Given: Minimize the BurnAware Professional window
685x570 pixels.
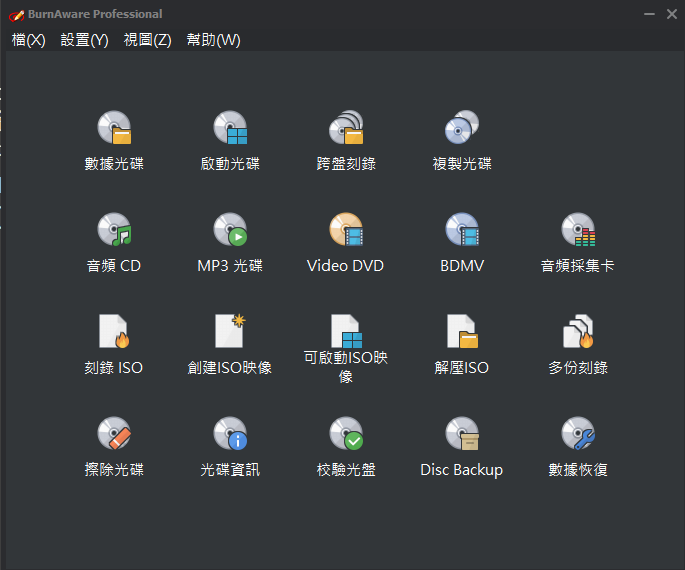Looking at the screenshot, I should [x=649, y=14].
